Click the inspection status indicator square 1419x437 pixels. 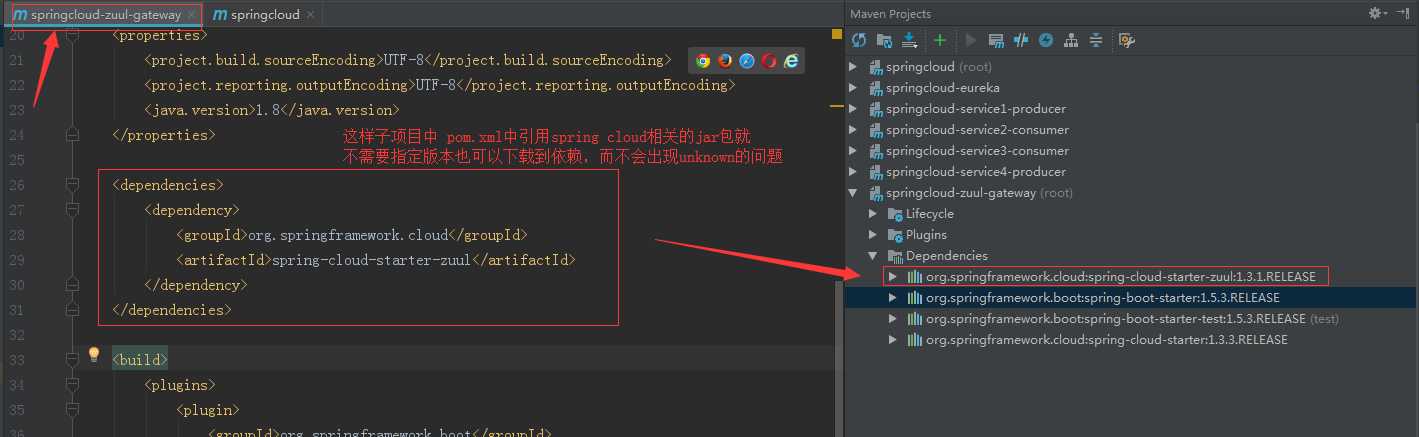[836, 35]
